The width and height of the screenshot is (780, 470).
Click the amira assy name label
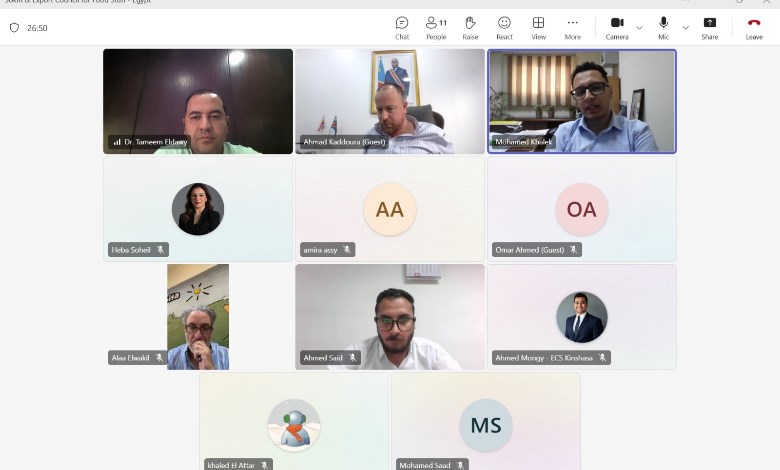[320, 250]
